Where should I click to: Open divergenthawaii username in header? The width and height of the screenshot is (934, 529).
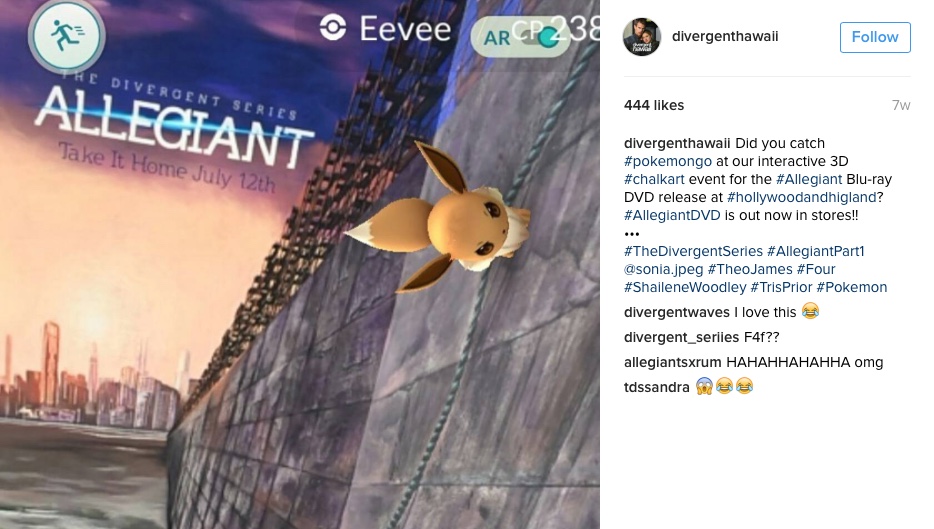(x=725, y=36)
